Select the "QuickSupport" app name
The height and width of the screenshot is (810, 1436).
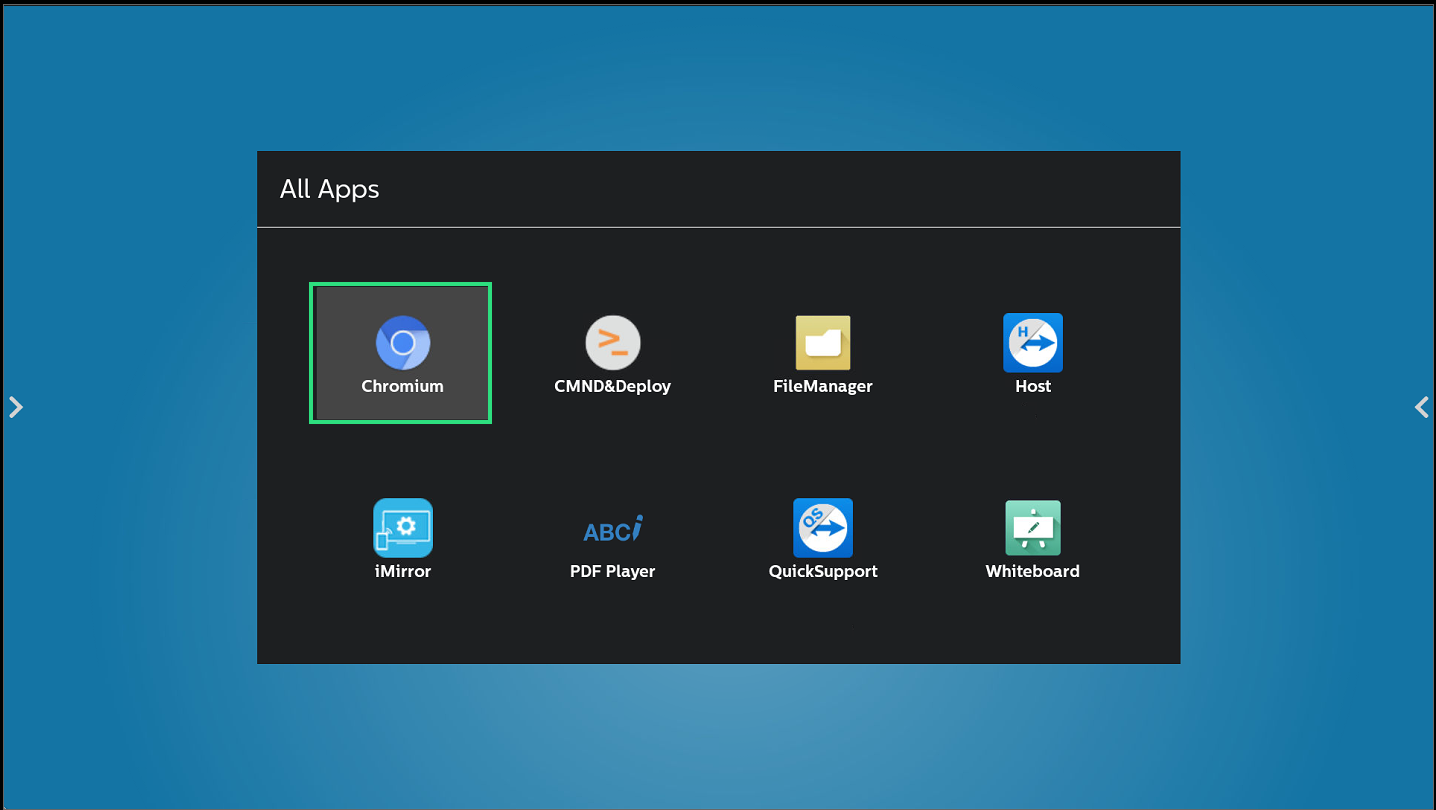pos(822,571)
